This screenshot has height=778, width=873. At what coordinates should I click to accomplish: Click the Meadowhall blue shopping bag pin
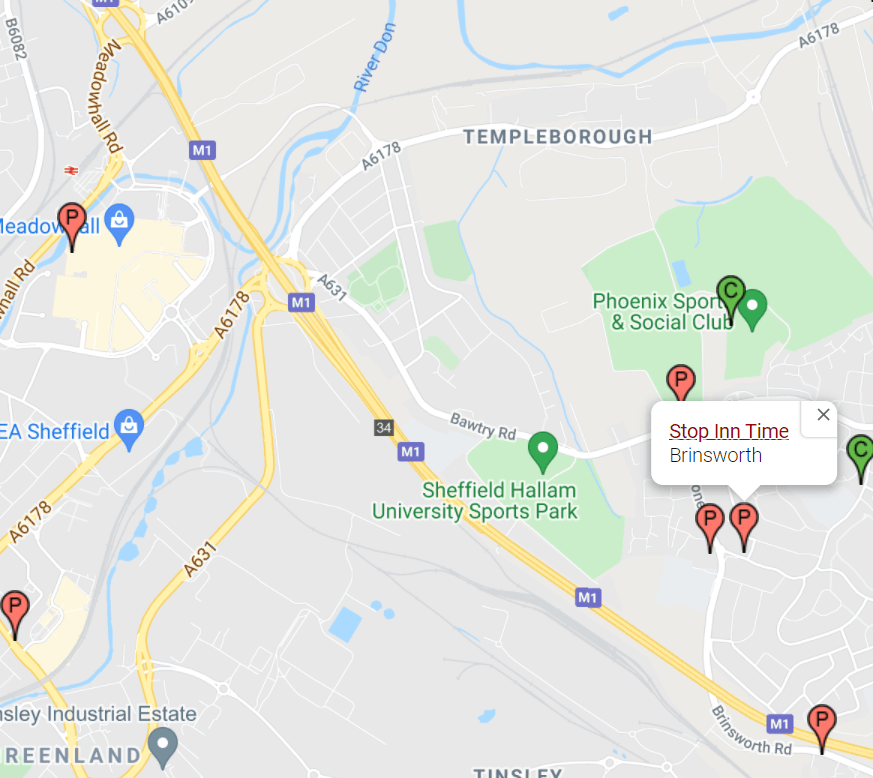click(119, 224)
